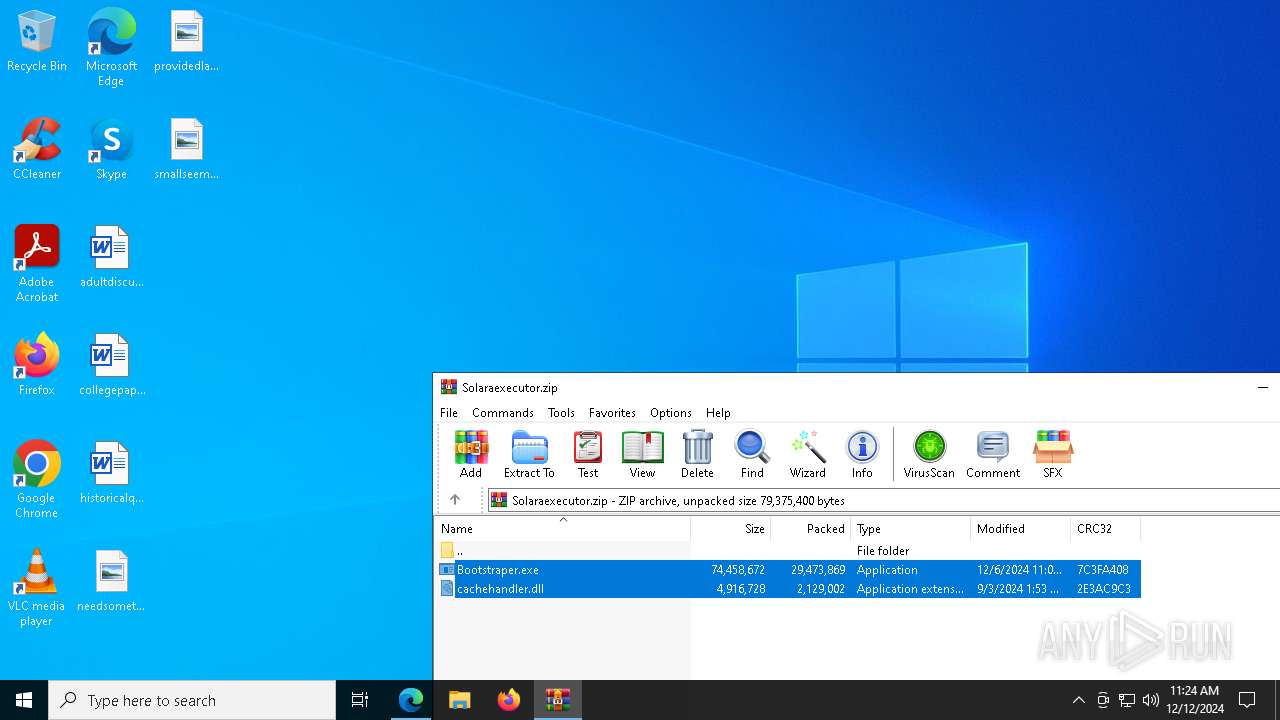Screen dimensions: 1280x720
Task: Sort by the CRC32 column header
Action: [x=1105, y=529]
